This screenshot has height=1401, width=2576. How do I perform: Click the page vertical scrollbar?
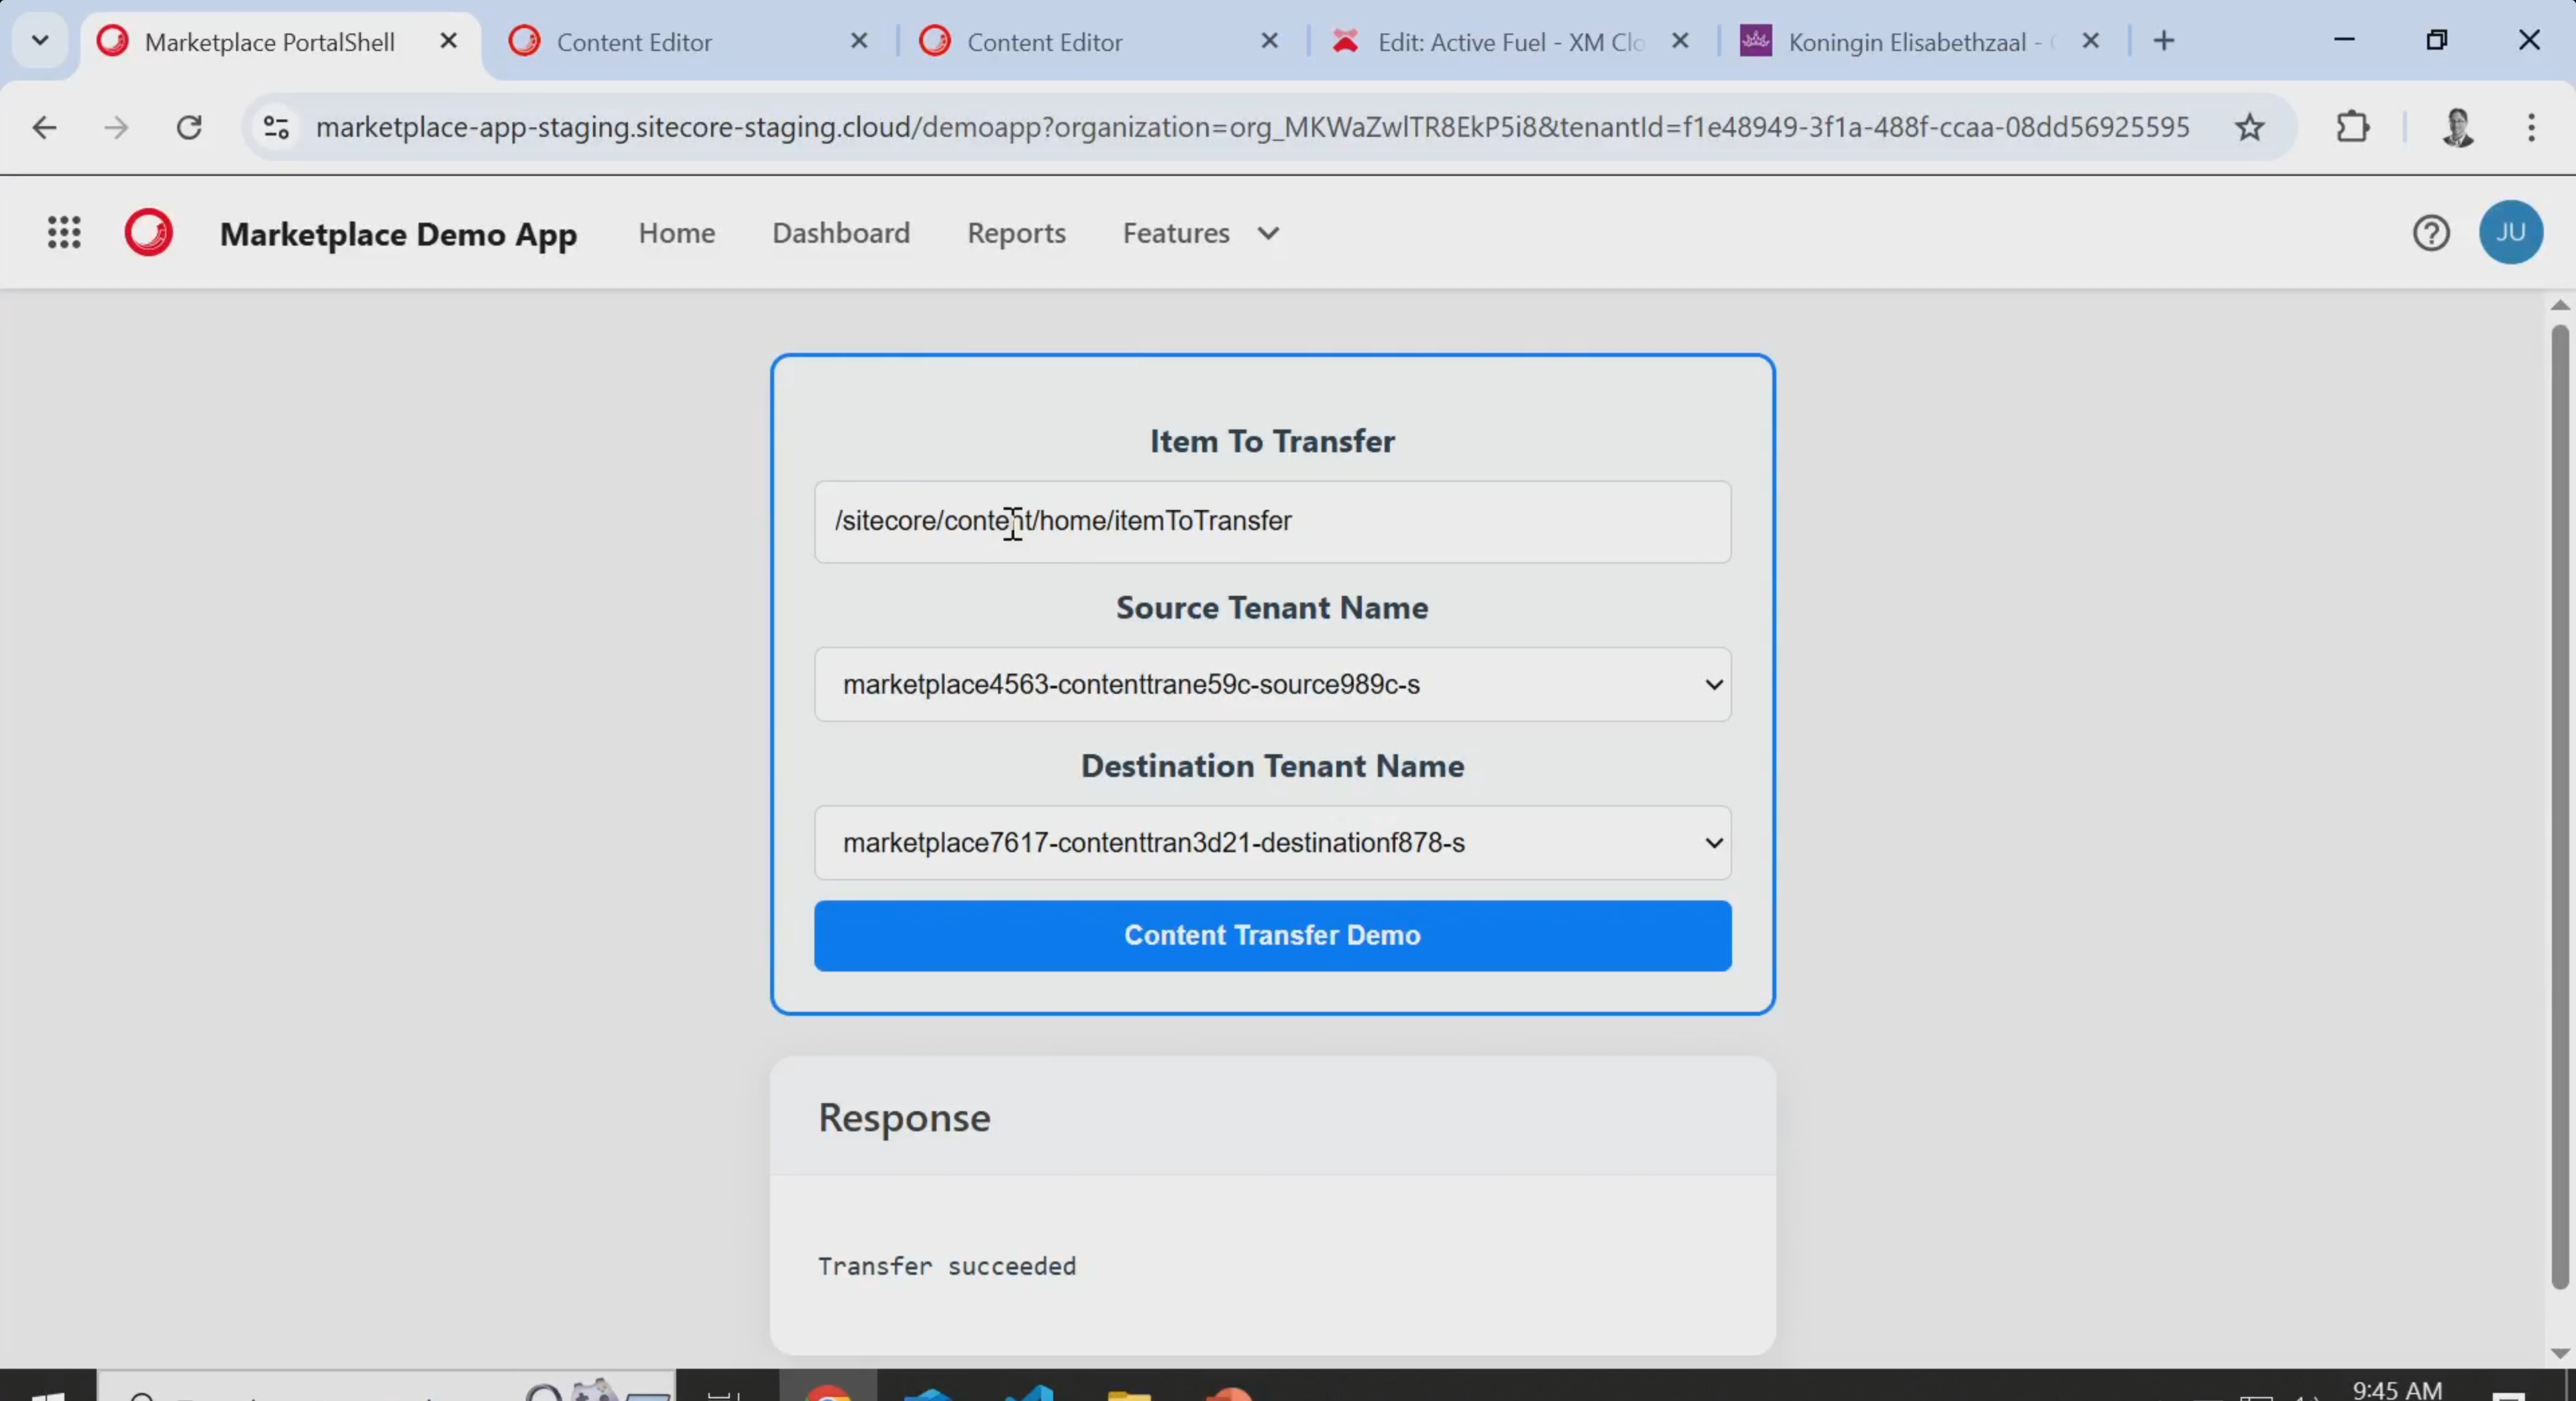(x=2559, y=806)
